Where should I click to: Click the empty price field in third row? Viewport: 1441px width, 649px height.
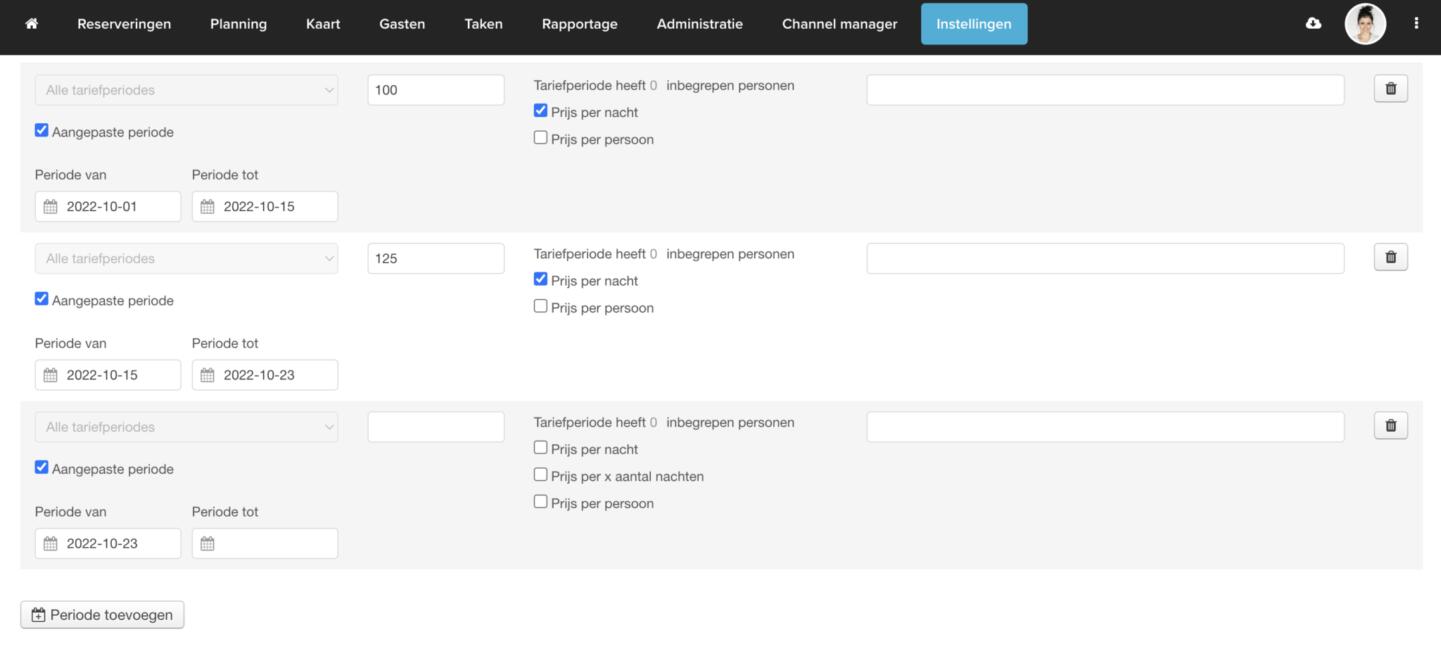point(435,427)
